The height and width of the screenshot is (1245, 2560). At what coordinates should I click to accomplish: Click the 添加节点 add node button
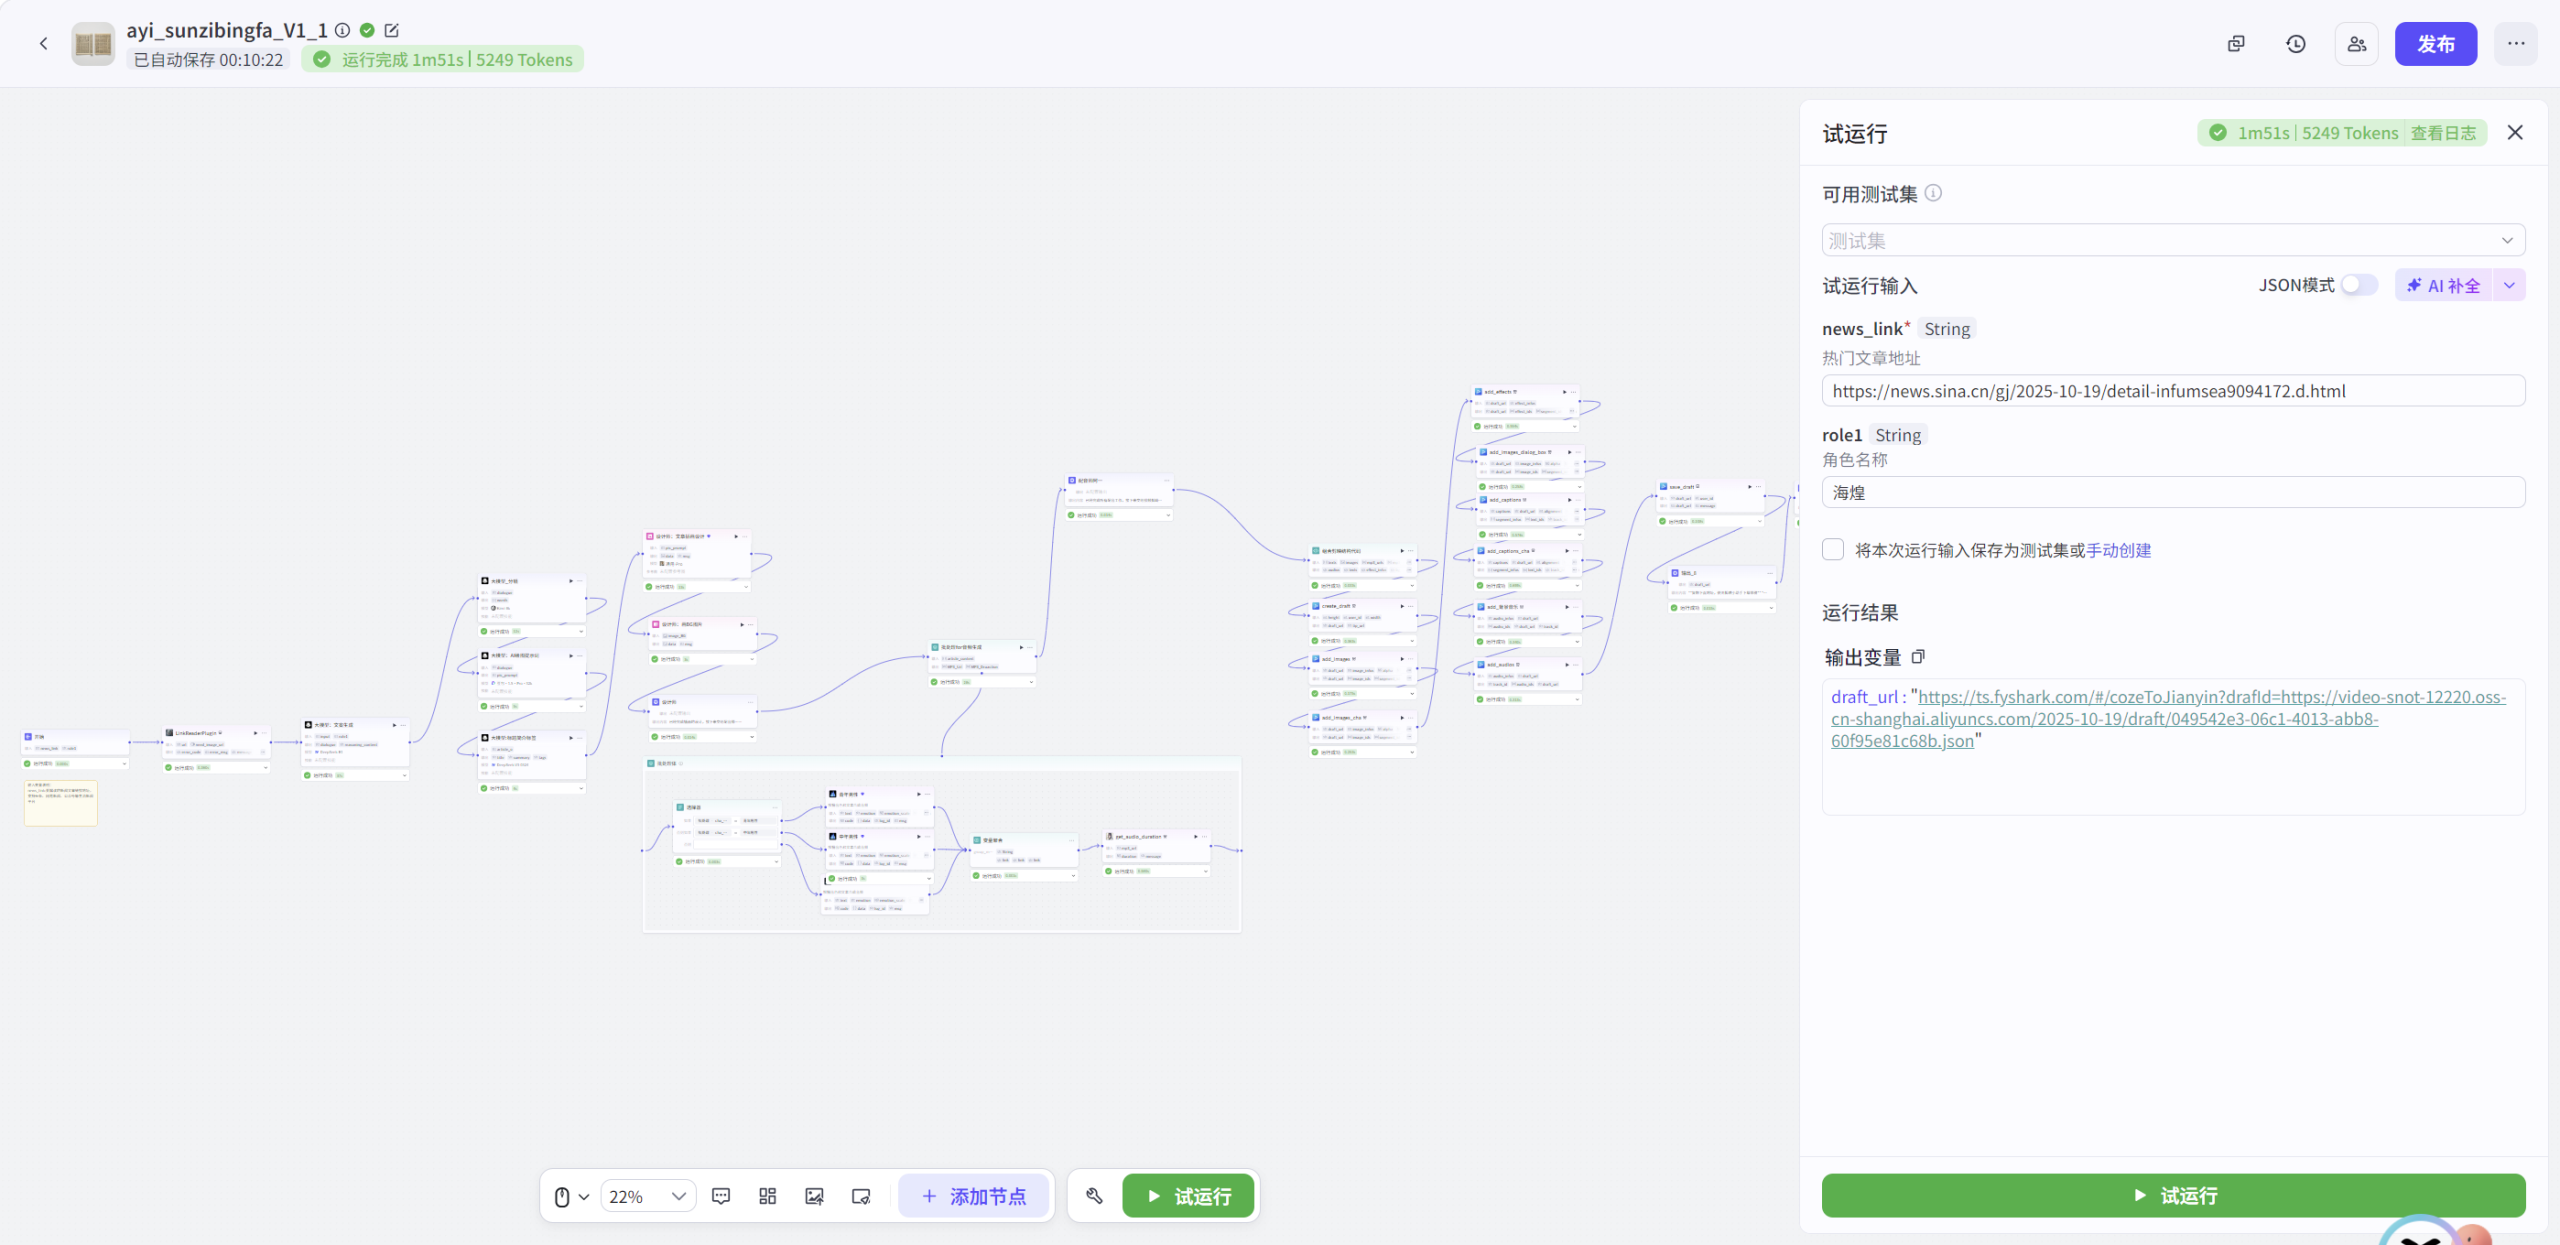pos(974,1196)
